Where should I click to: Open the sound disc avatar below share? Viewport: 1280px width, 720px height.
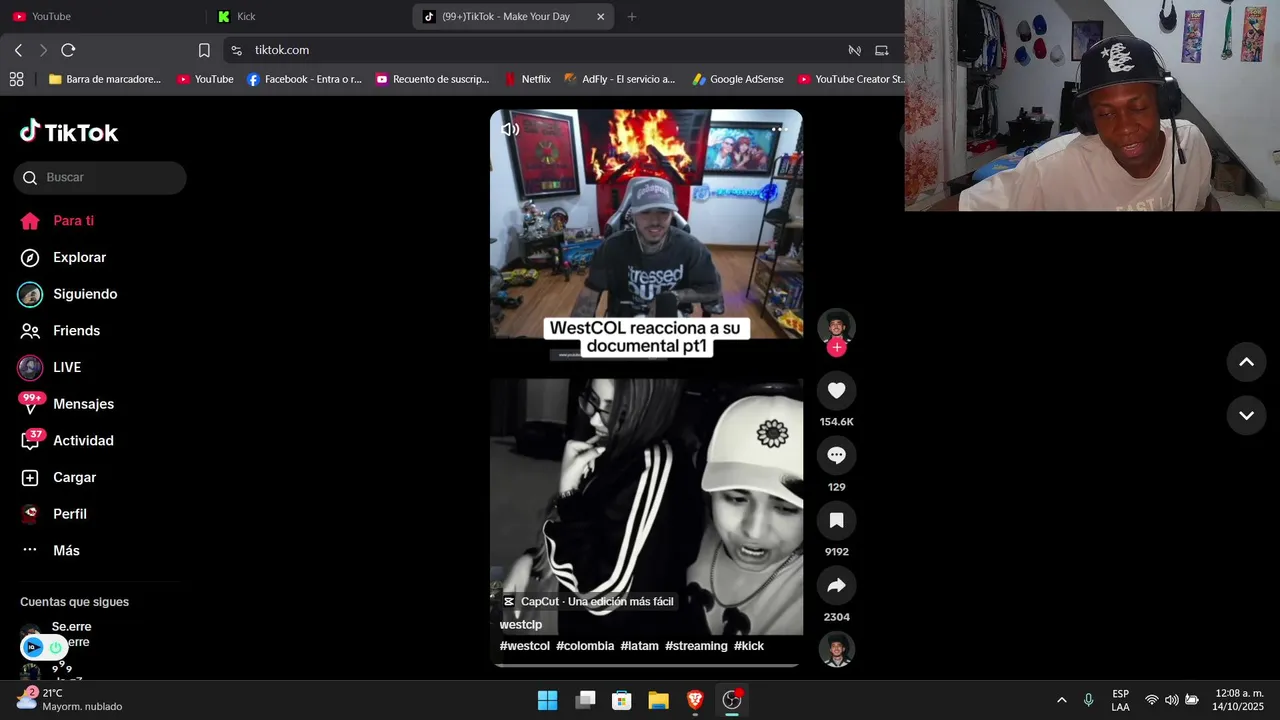[x=837, y=650]
